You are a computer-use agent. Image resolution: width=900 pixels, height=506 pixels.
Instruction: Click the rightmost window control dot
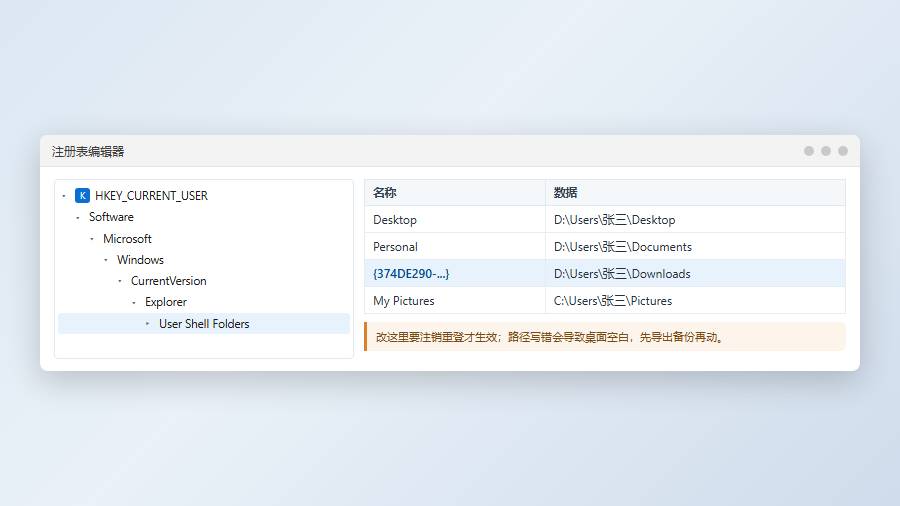pos(843,151)
